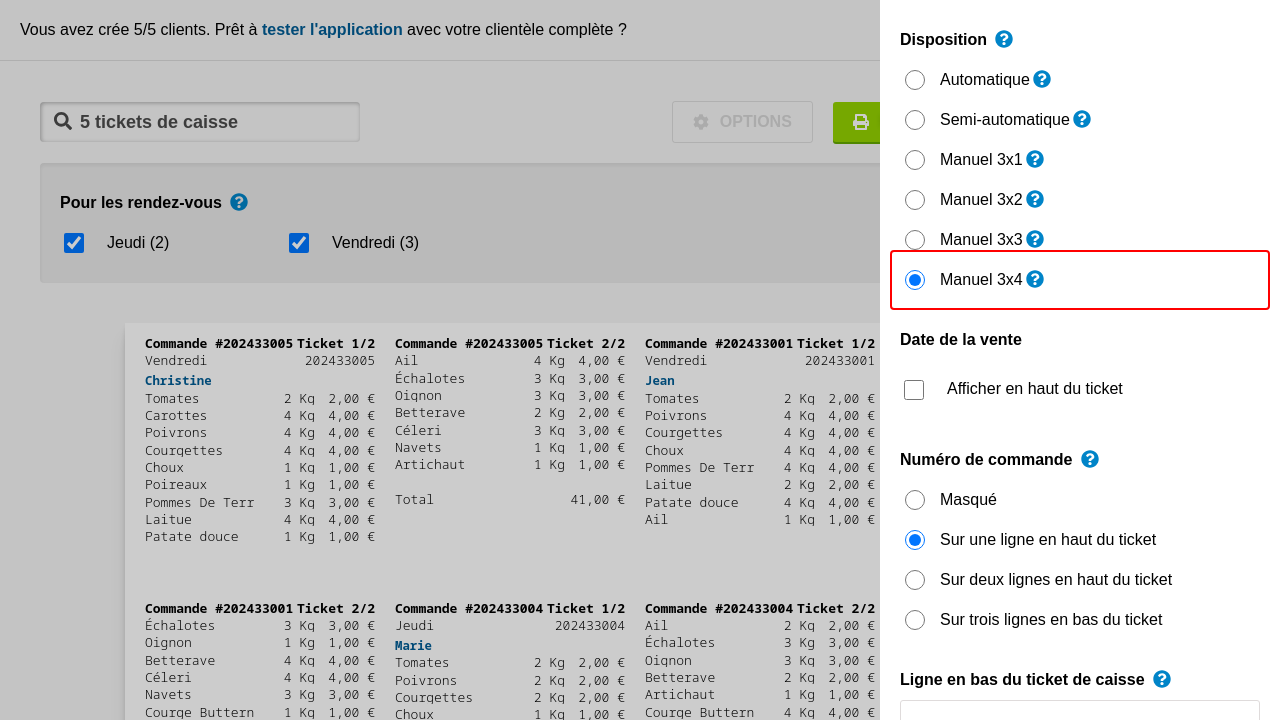This screenshot has height=720, width=1280.
Task: Select Sur trois lignes en bas du ticket
Action: pyautogui.click(x=915, y=620)
